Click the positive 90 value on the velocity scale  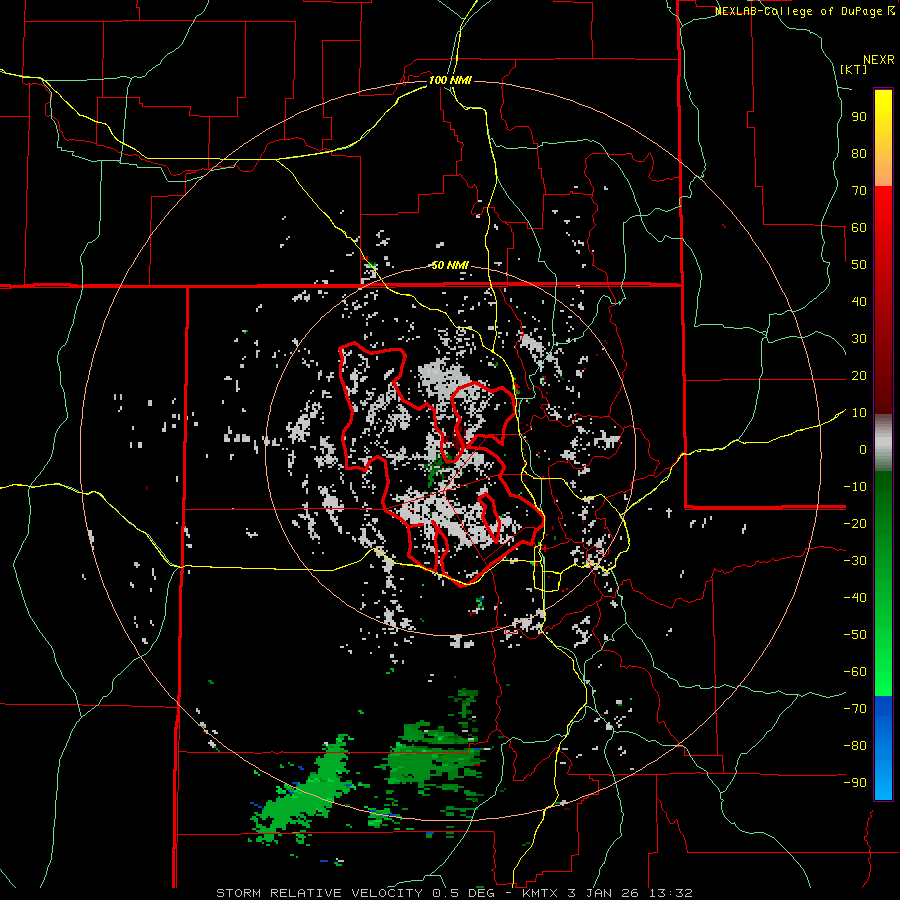tap(859, 117)
